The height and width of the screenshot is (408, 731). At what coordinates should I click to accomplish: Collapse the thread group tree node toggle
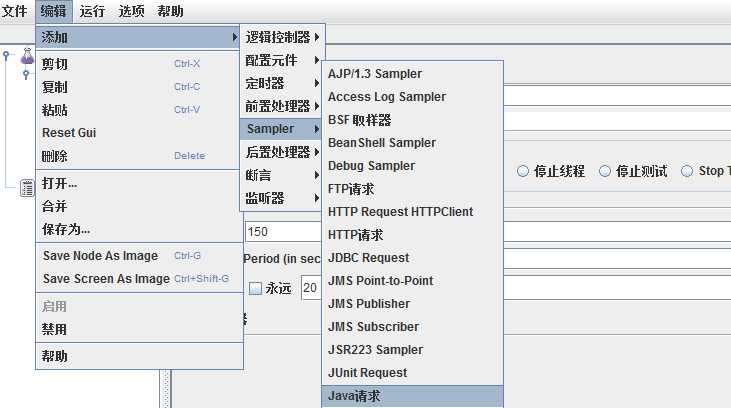tap(26, 74)
